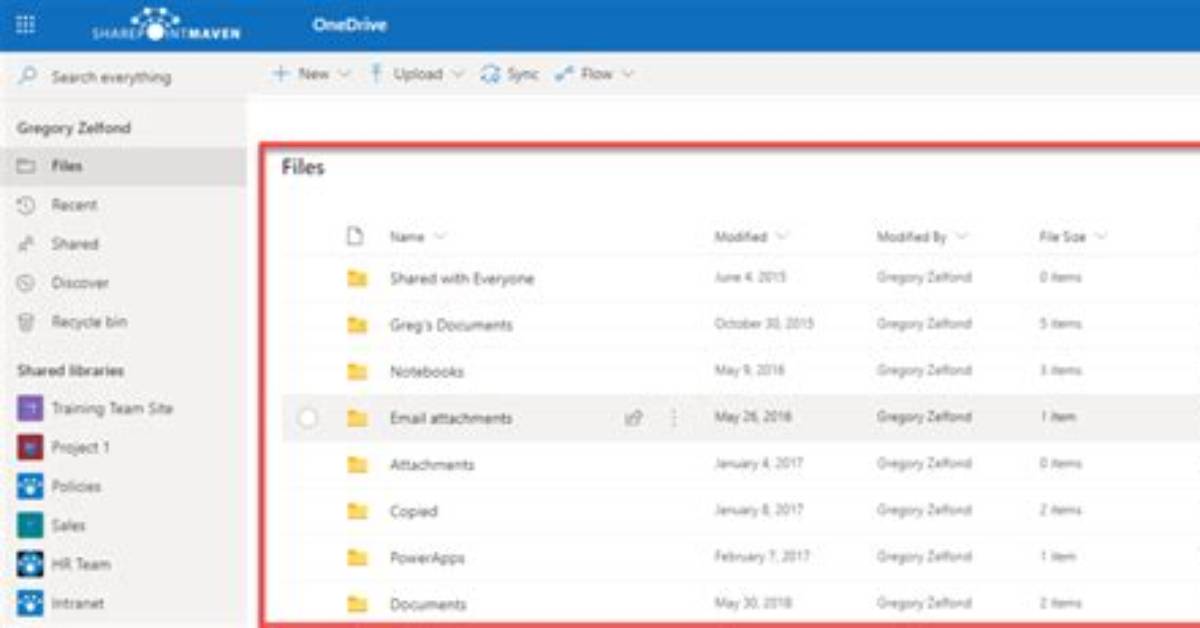The width and height of the screenshot is (1200, 628).
Task: Click the Recent clock icon
Action: point(28,205)
